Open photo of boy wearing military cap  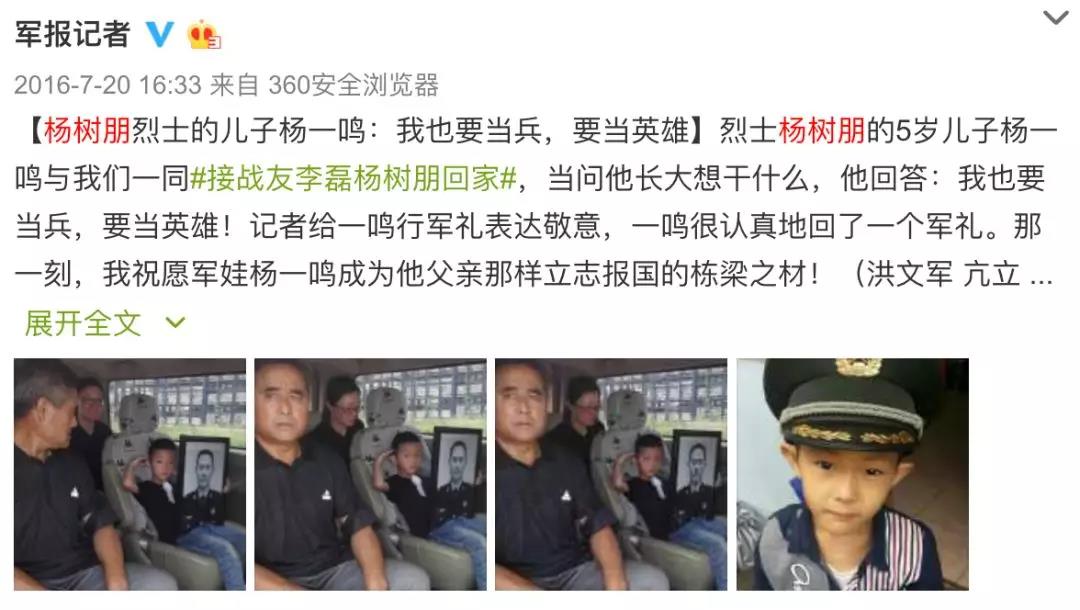pos(853,474)
